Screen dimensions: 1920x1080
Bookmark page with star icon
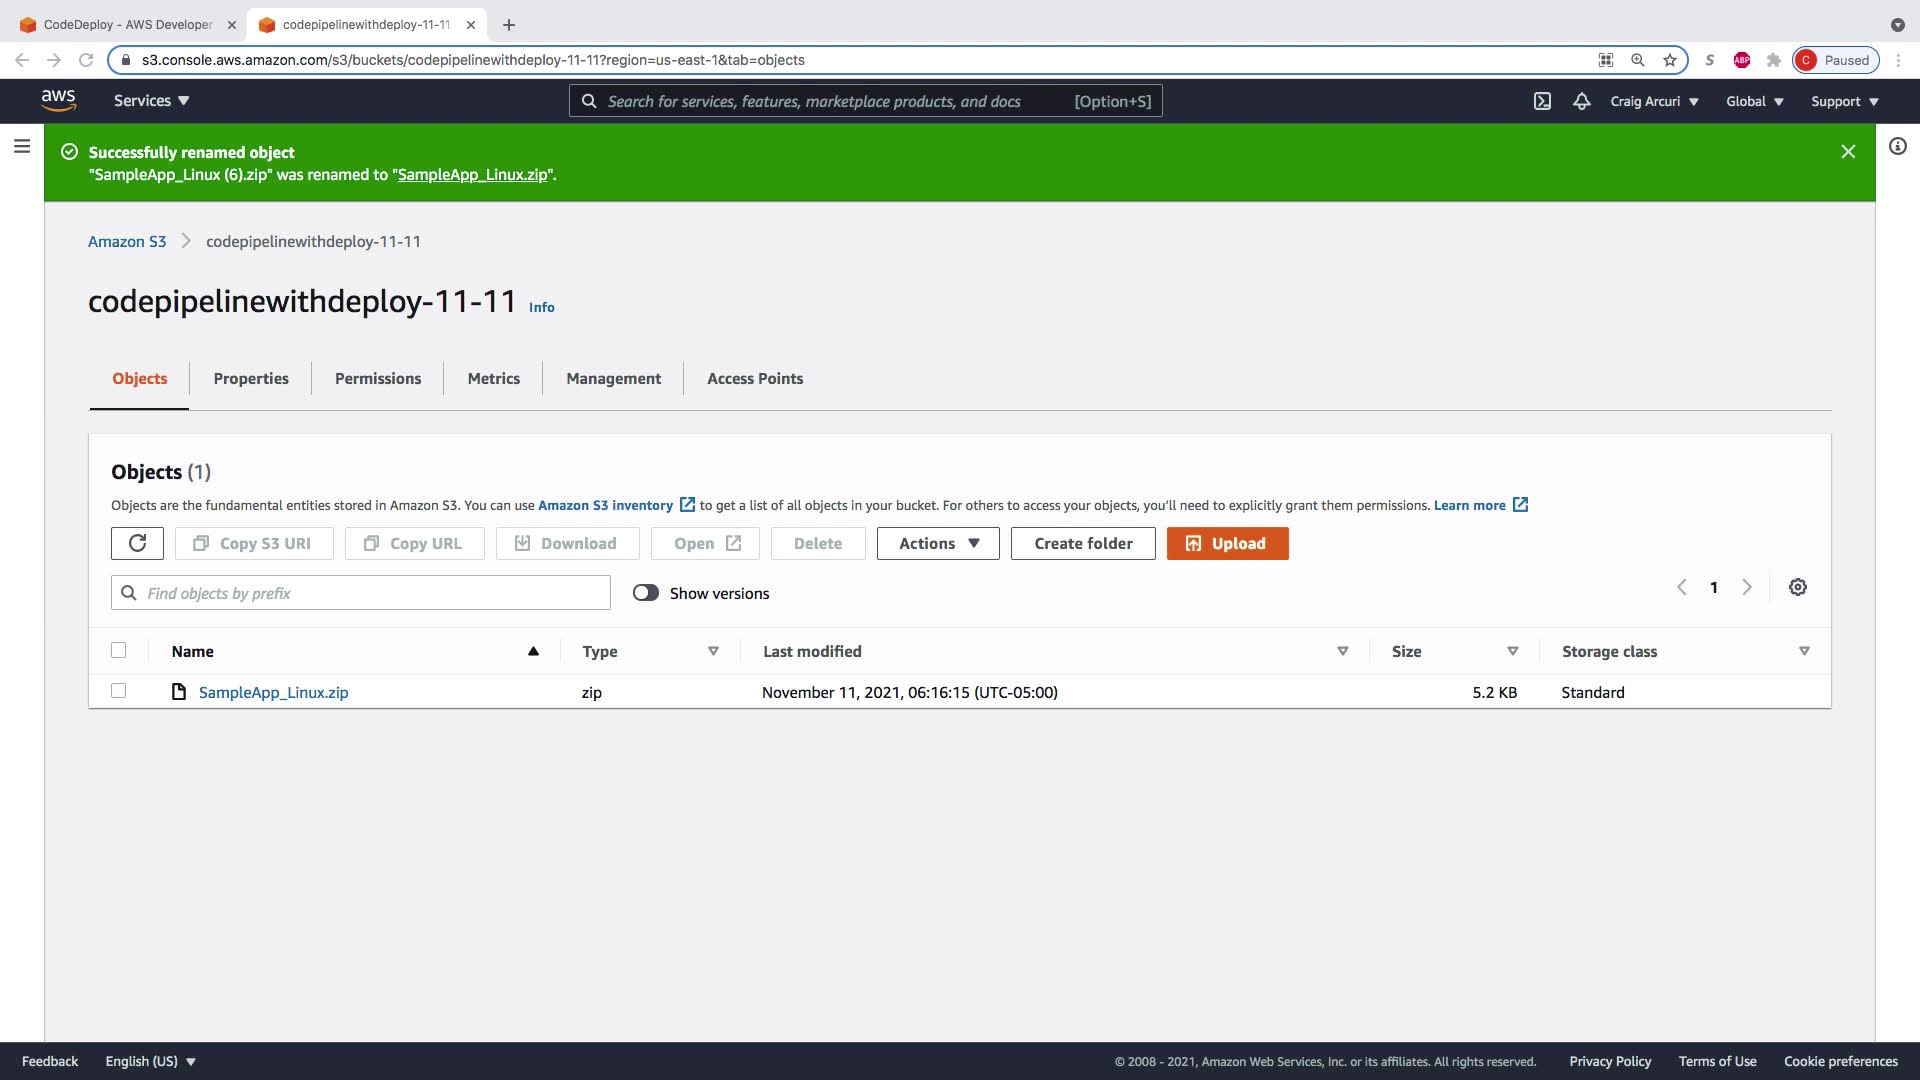point(1669,60)
